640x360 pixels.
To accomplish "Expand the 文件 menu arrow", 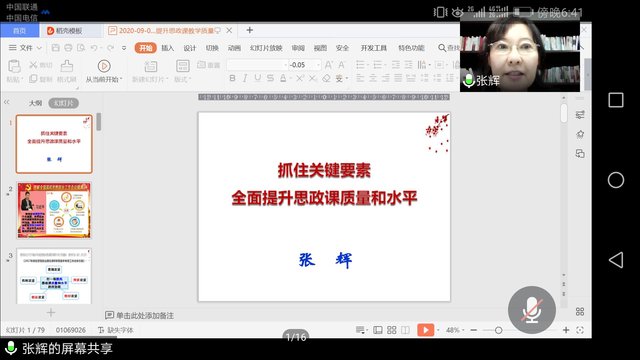I will pos(40,48).
